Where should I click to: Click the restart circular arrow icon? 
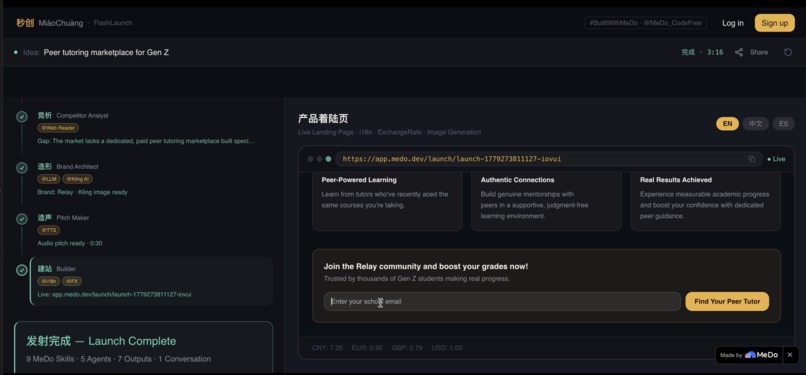788,52
